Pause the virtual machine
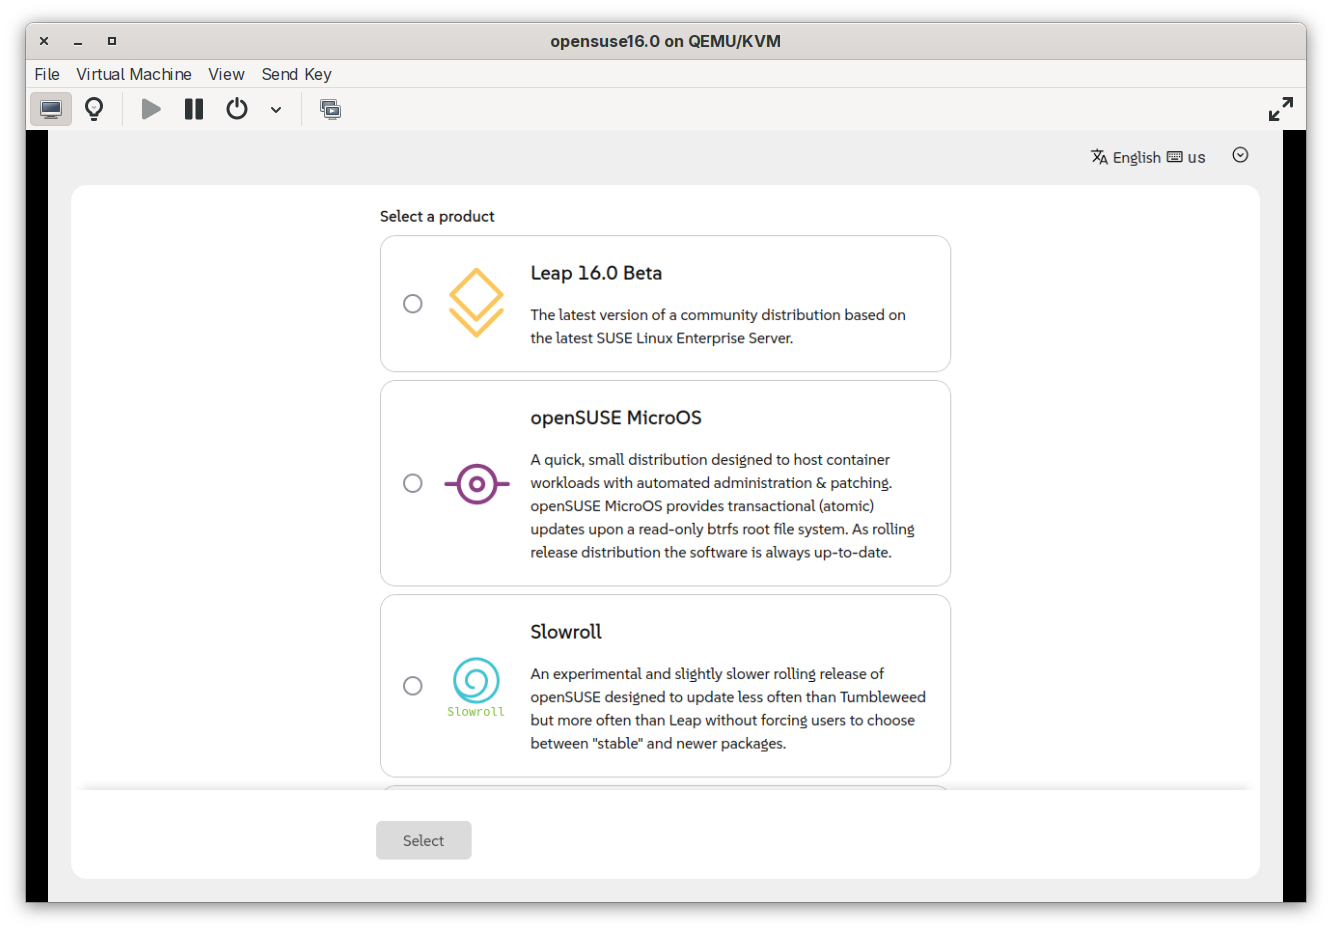1332x931 pixels. 194,109
